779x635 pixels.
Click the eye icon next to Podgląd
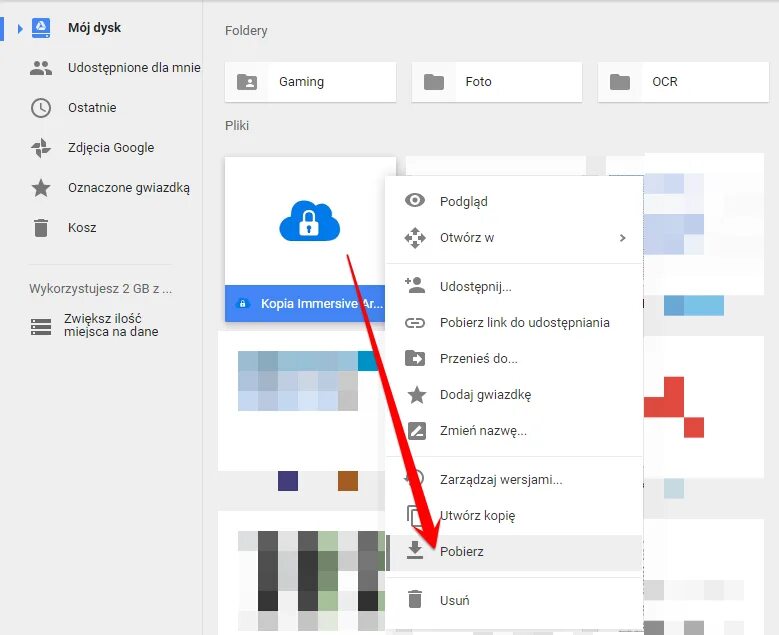tap(415, 200)
